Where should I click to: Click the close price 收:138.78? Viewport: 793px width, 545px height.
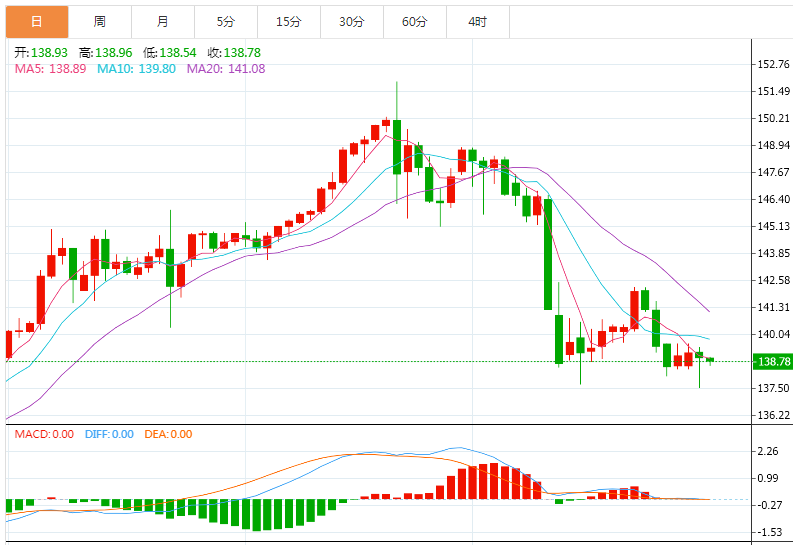234,53
